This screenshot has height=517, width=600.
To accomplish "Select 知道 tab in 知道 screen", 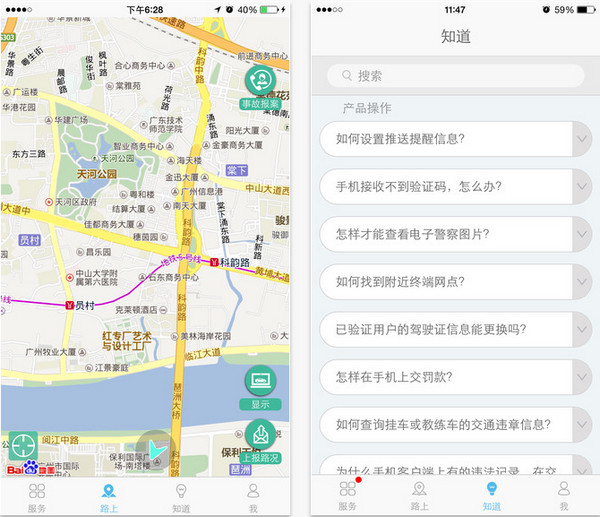I will pos(492,496).
